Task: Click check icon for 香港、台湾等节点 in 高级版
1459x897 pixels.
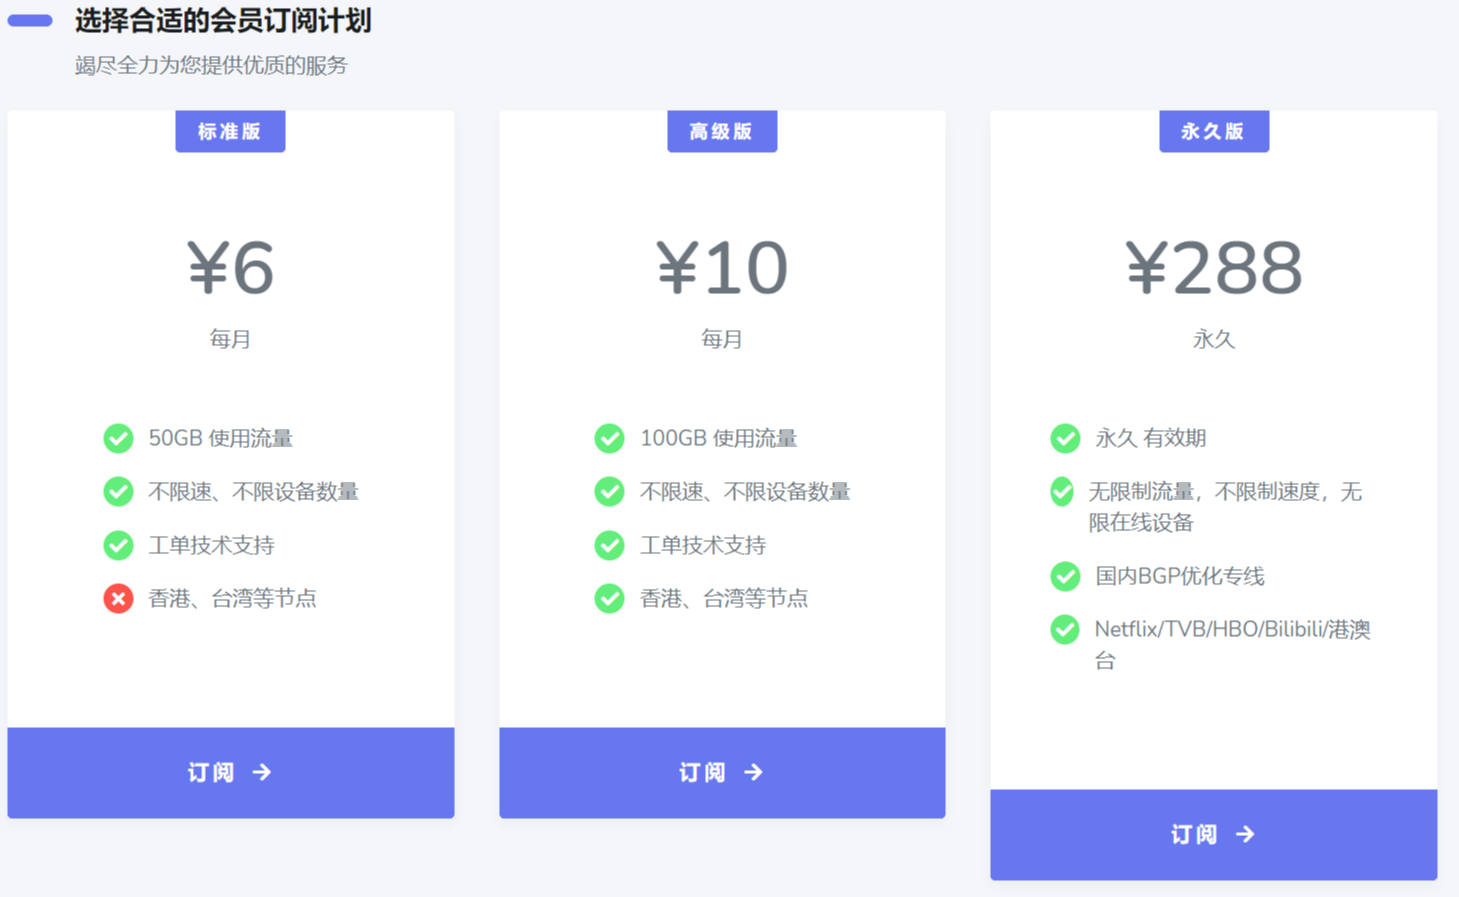Action: coord(609,598)
